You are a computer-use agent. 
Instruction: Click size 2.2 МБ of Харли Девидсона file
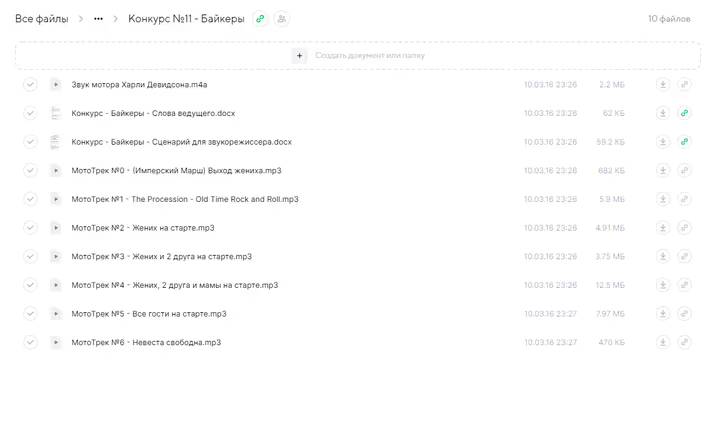point(612,85)
